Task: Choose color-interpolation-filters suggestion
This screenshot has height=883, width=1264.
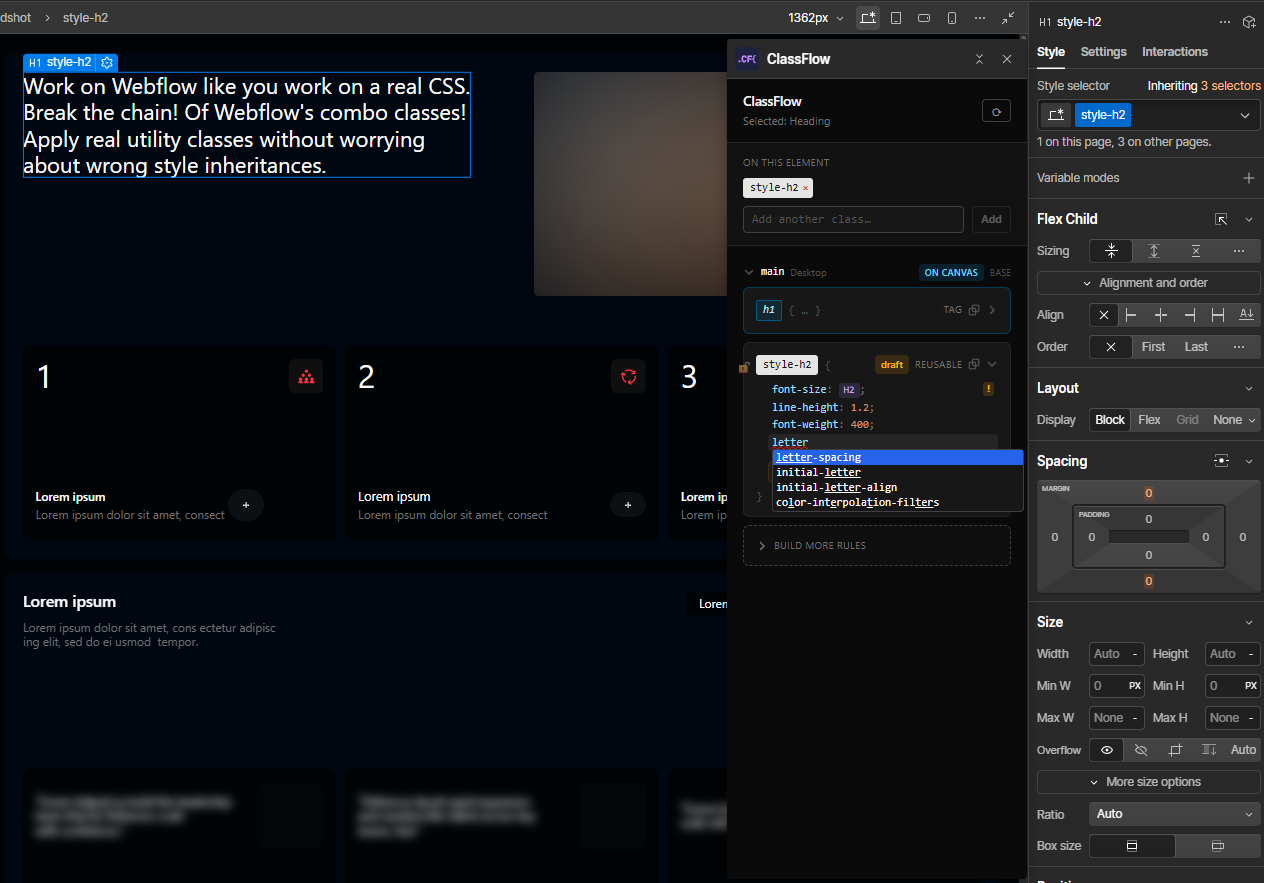Action: pos(898,502)
